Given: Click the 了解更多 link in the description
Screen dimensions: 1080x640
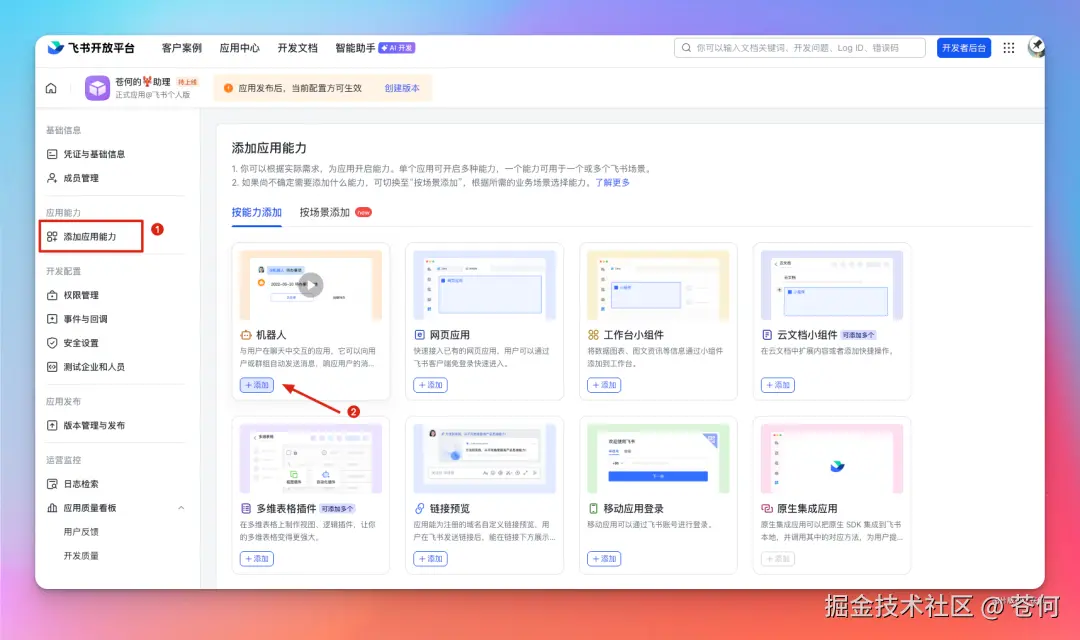Looking at the screenshot, I should (611, 183).
